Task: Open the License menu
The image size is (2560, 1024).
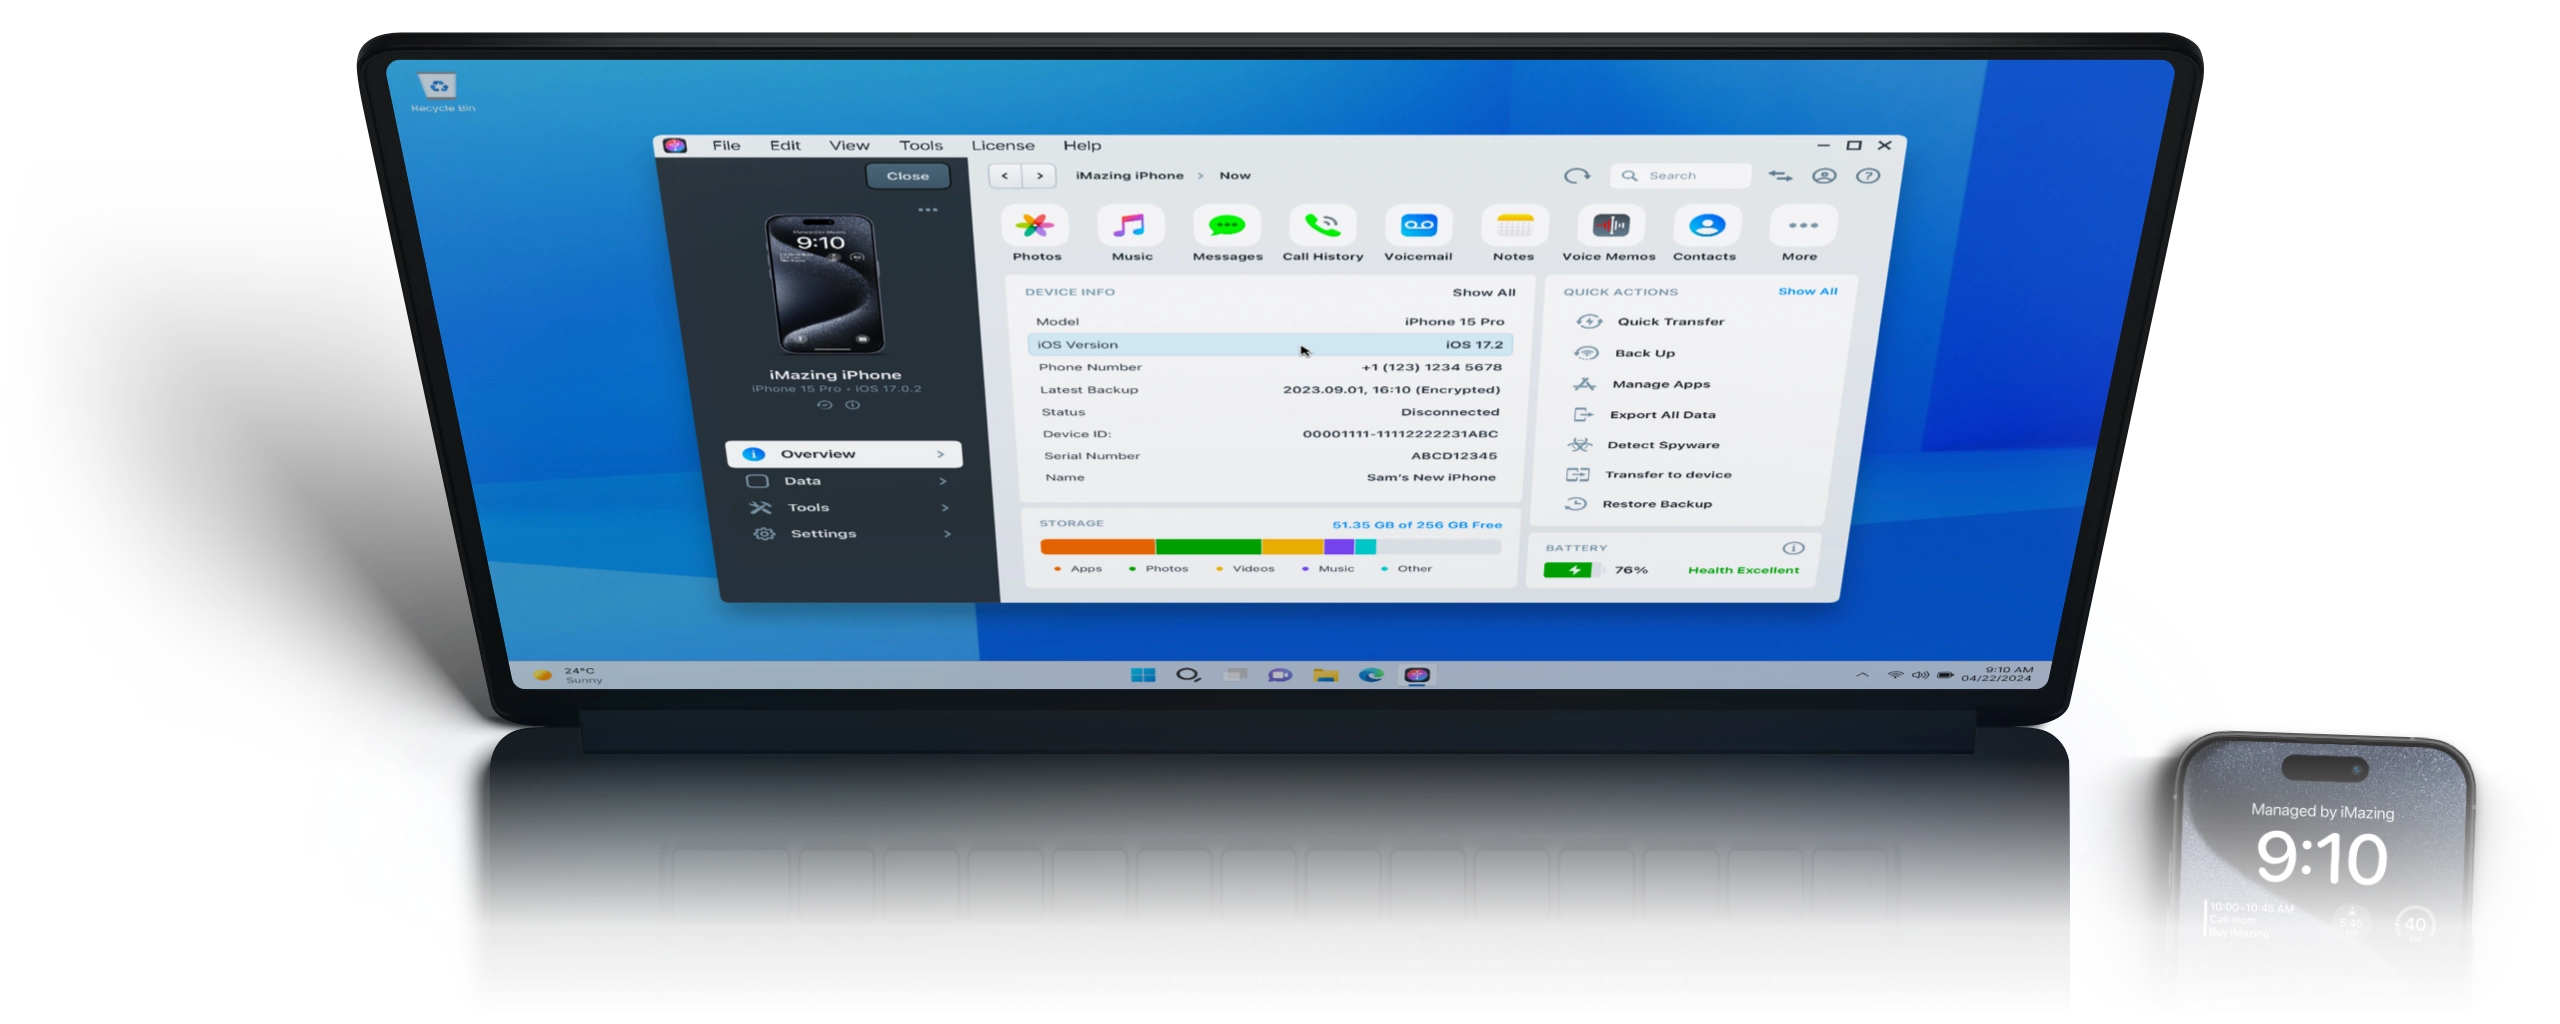Action: pyautogui.click(x=1003, y=146)
